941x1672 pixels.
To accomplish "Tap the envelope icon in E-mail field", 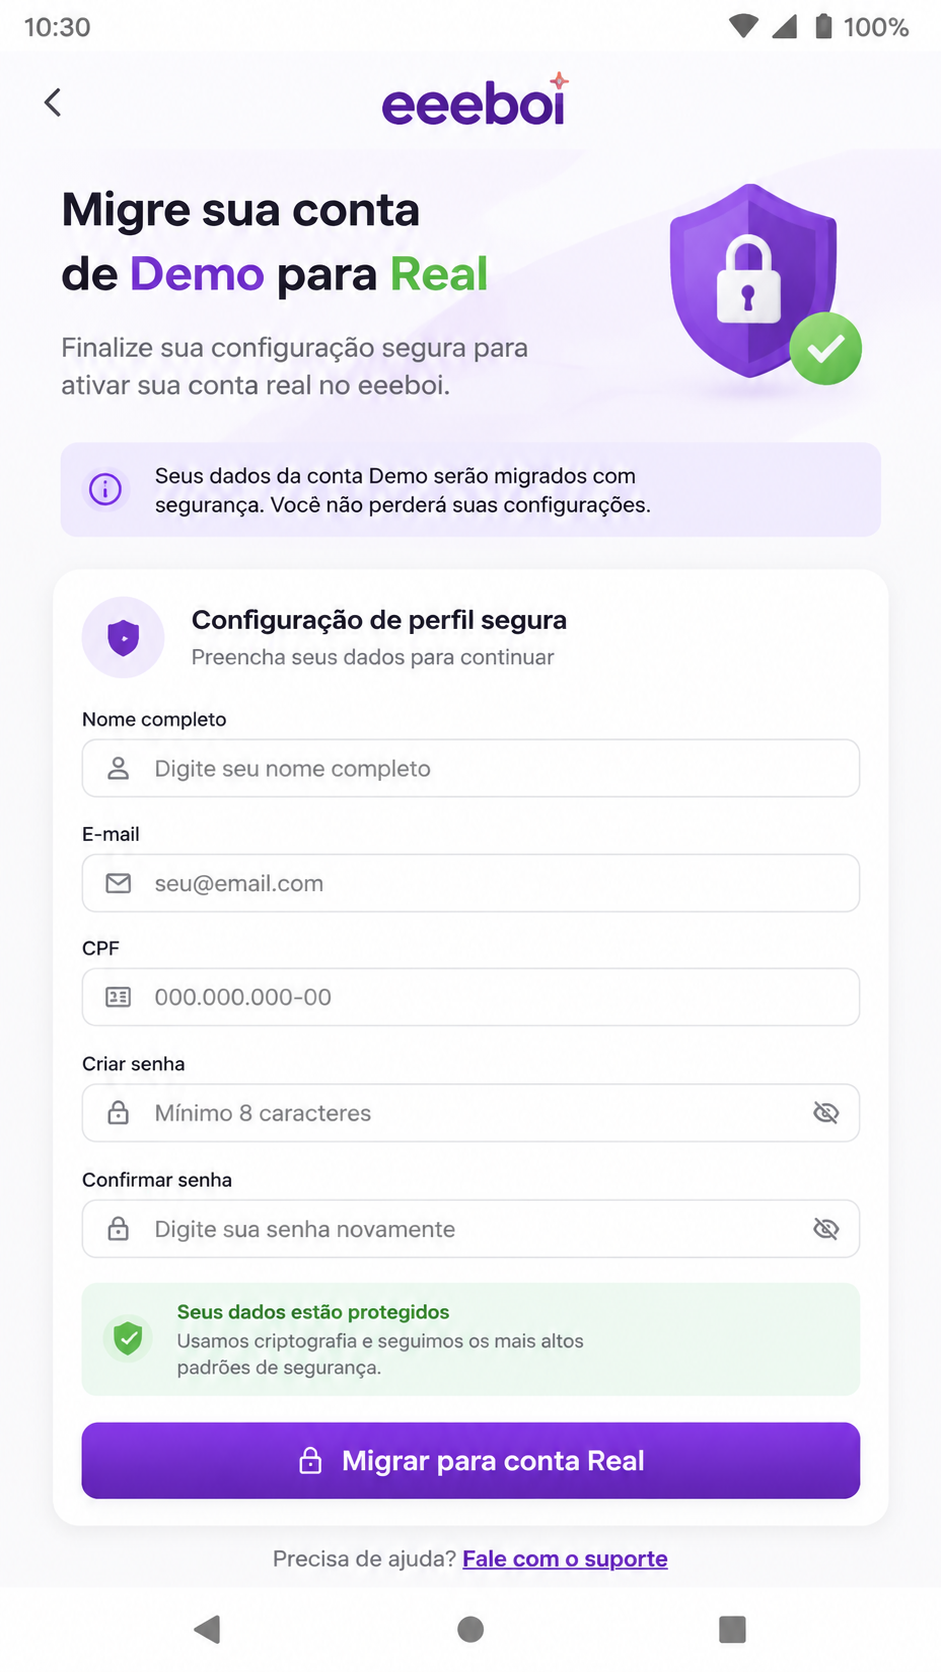I will [118, 883].
